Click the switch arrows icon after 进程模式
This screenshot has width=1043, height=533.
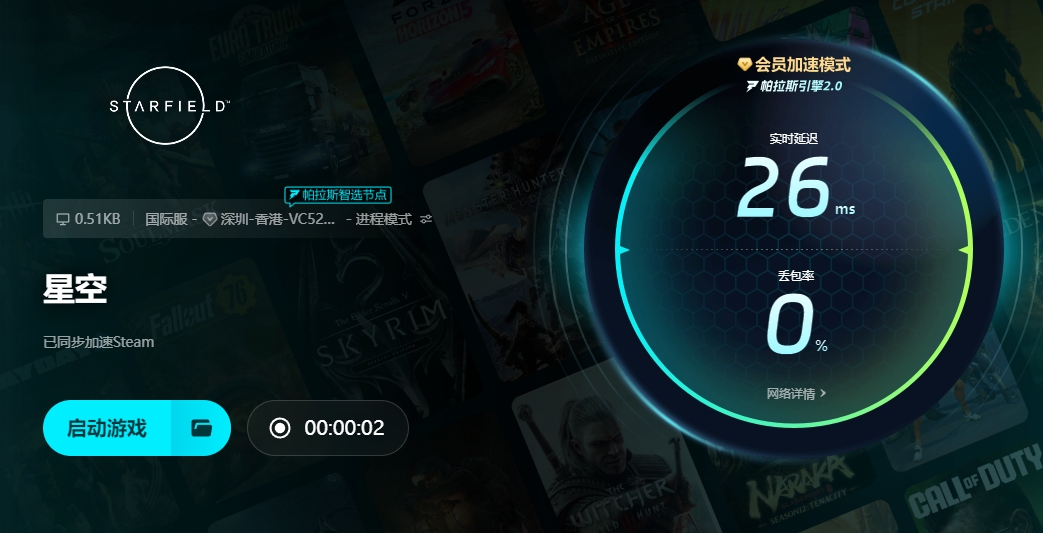426,219
